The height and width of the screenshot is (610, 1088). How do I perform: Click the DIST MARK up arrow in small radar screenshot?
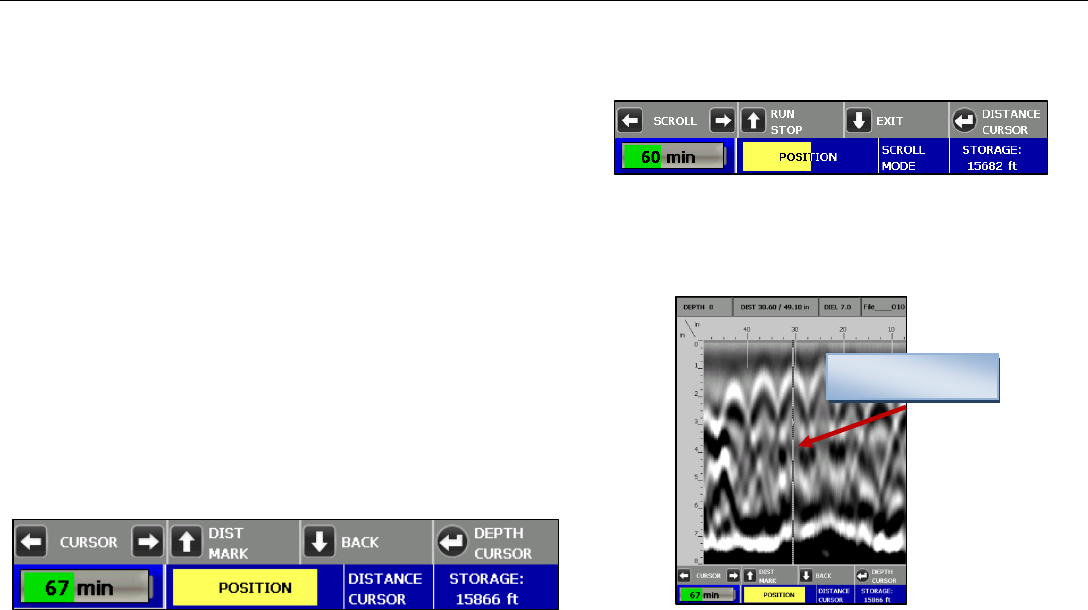pos(749,575)
